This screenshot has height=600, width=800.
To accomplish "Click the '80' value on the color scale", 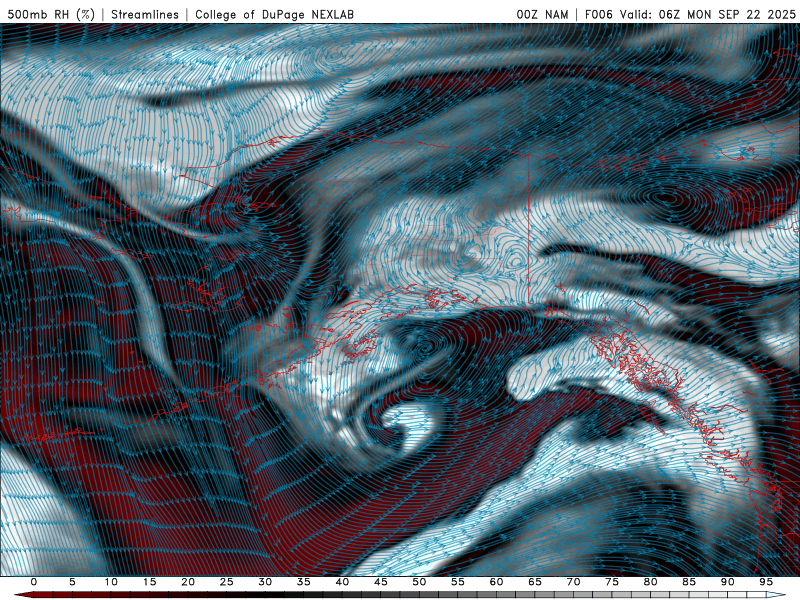I will click(x=651, y=582).
